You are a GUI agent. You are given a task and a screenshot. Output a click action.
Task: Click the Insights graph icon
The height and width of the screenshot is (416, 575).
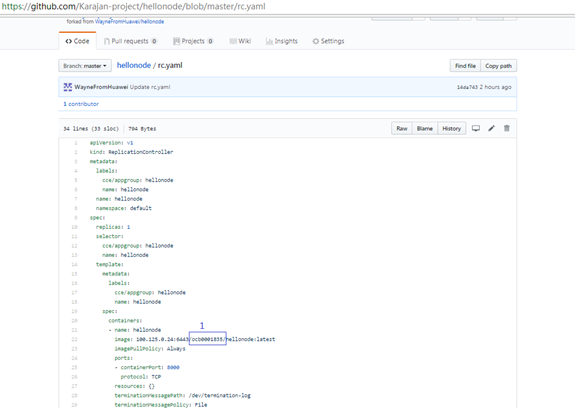click(x=269, y=41)
